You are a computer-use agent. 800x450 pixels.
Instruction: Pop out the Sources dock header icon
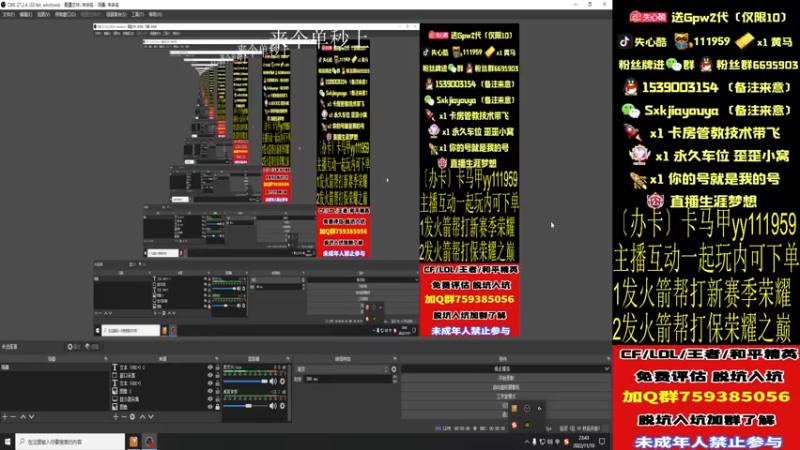pyautogui.click(x=216, y=359)
